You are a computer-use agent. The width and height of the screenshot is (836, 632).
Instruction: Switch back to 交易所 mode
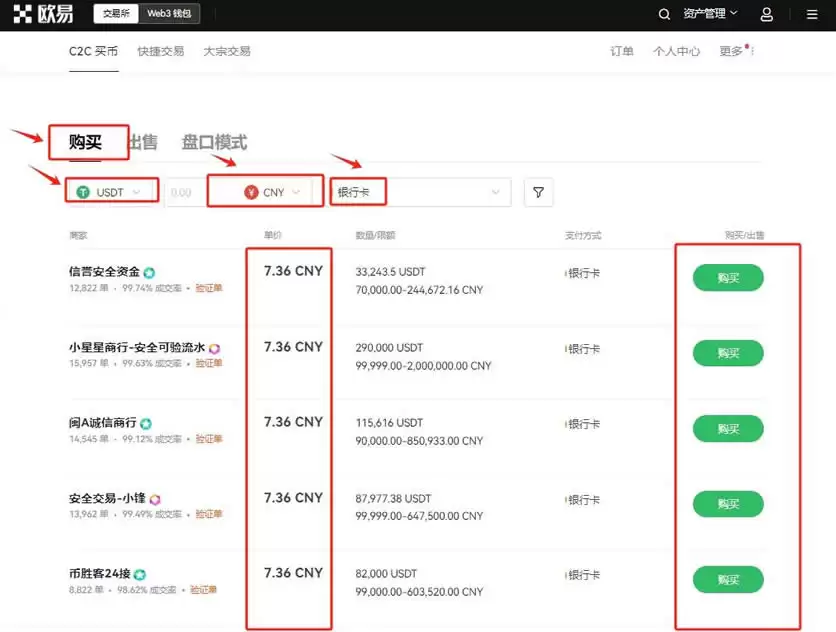115,14
